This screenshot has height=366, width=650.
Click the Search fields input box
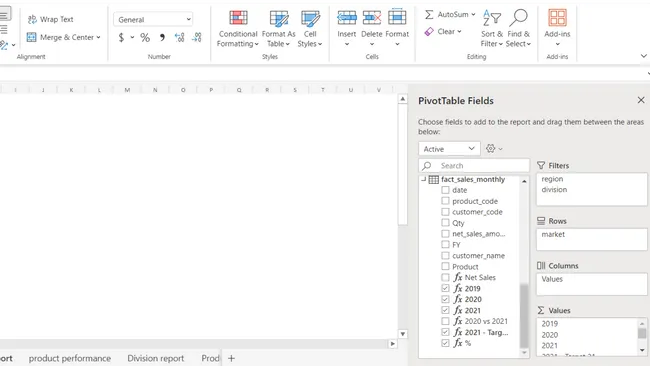pos(474,166)
